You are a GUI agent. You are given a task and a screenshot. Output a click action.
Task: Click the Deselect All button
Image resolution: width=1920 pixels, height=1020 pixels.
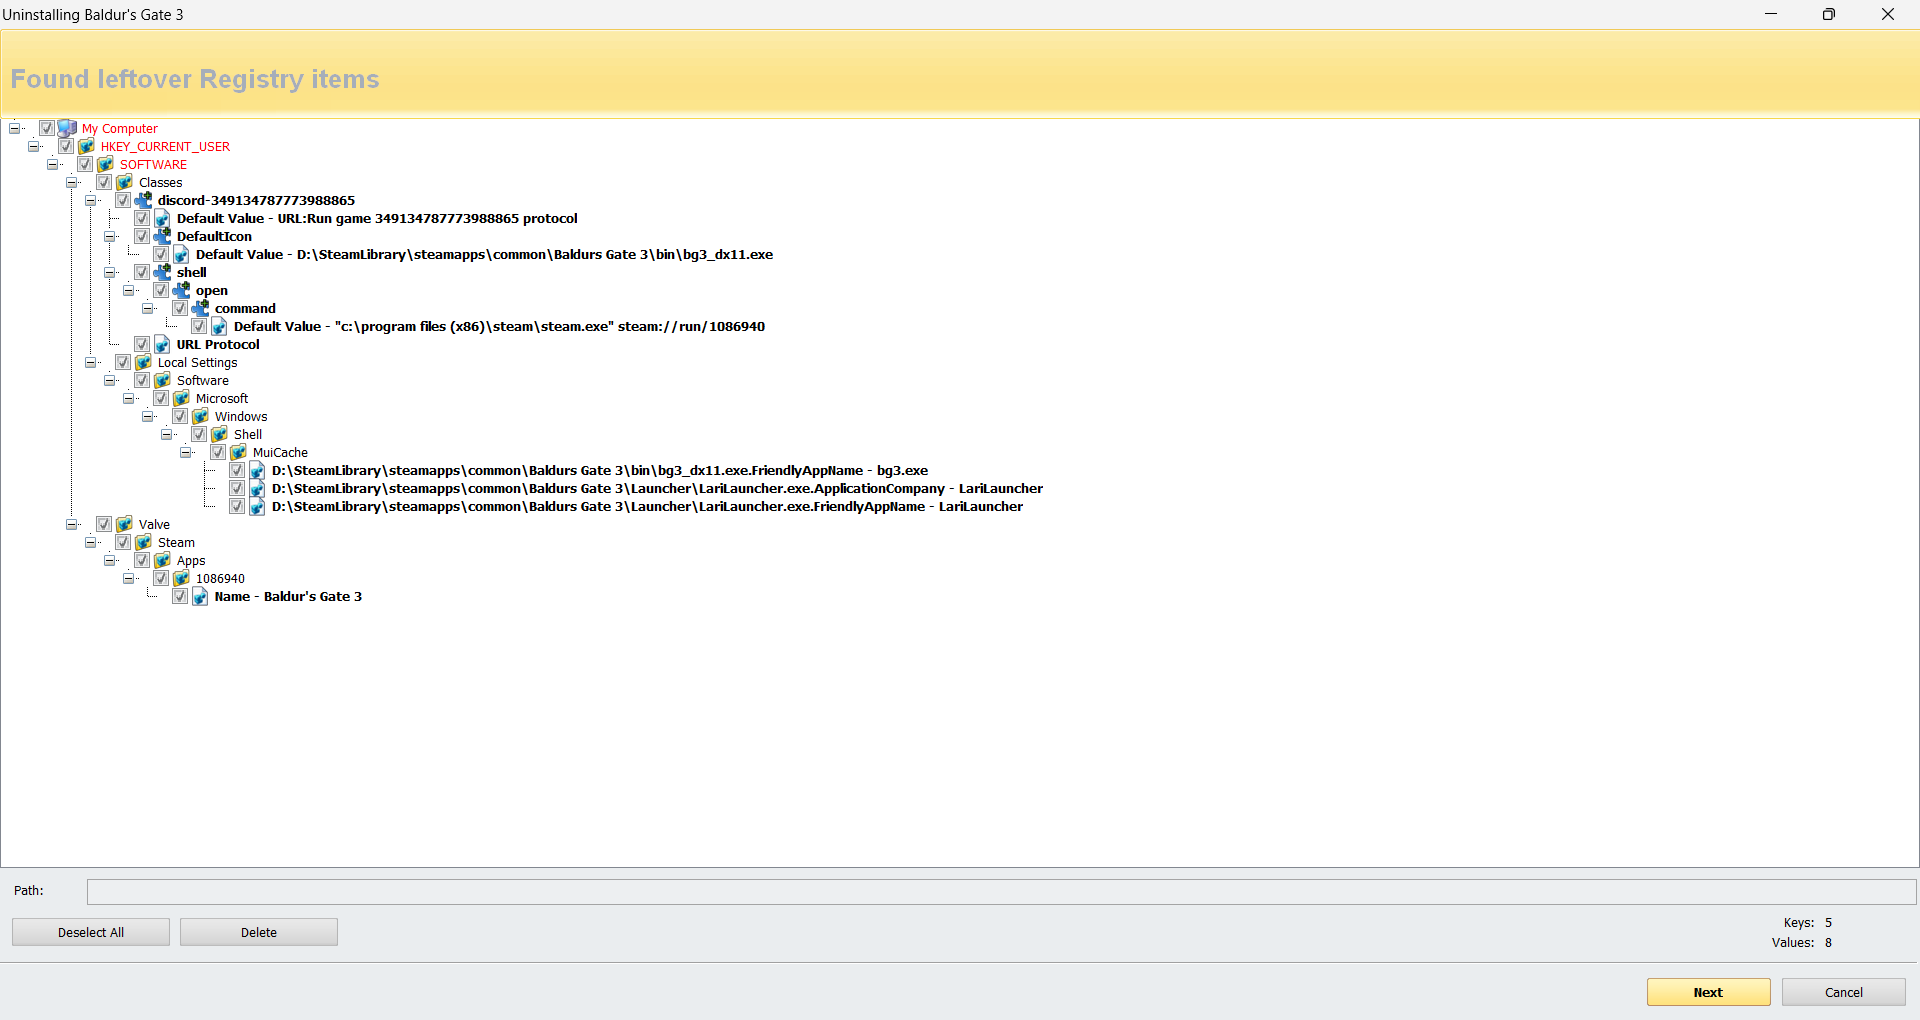pos(91,932)
